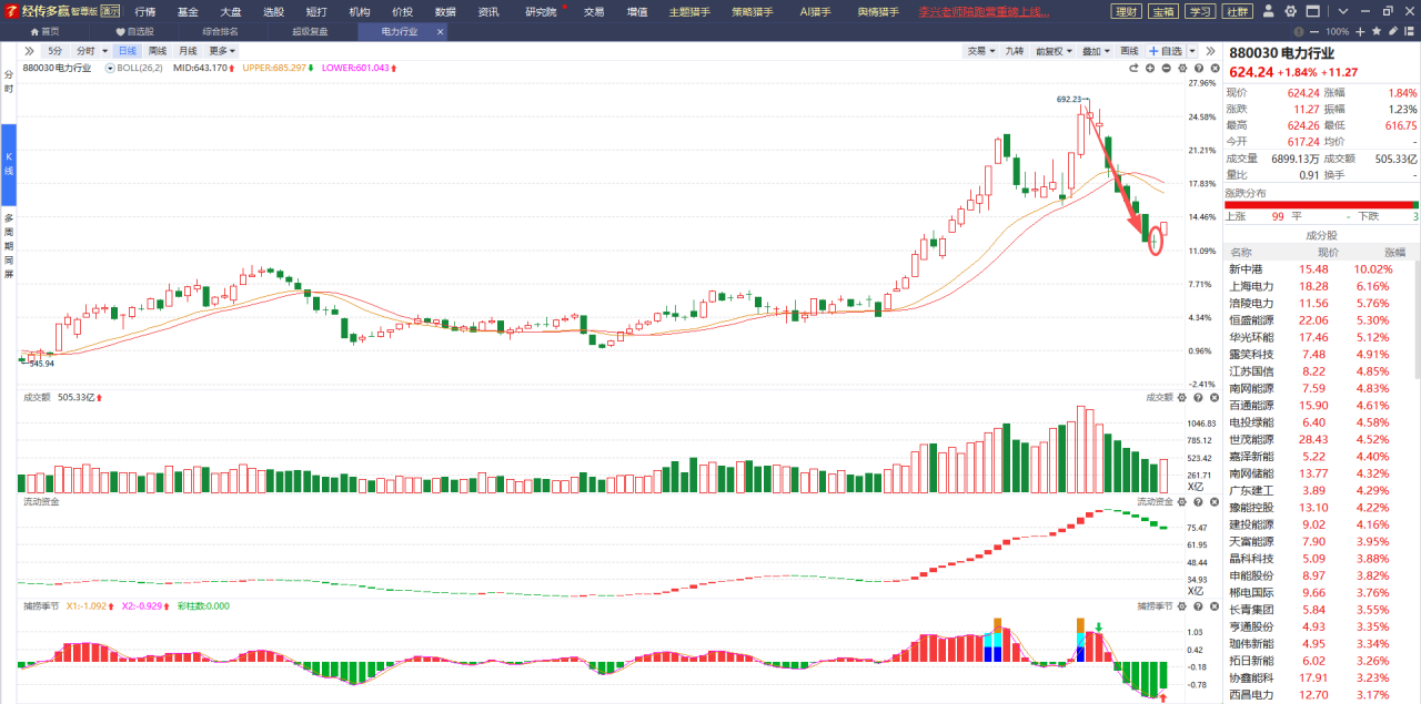
Task: Open the BOLL indicator selector dropdown
Action: coord(110,68)
